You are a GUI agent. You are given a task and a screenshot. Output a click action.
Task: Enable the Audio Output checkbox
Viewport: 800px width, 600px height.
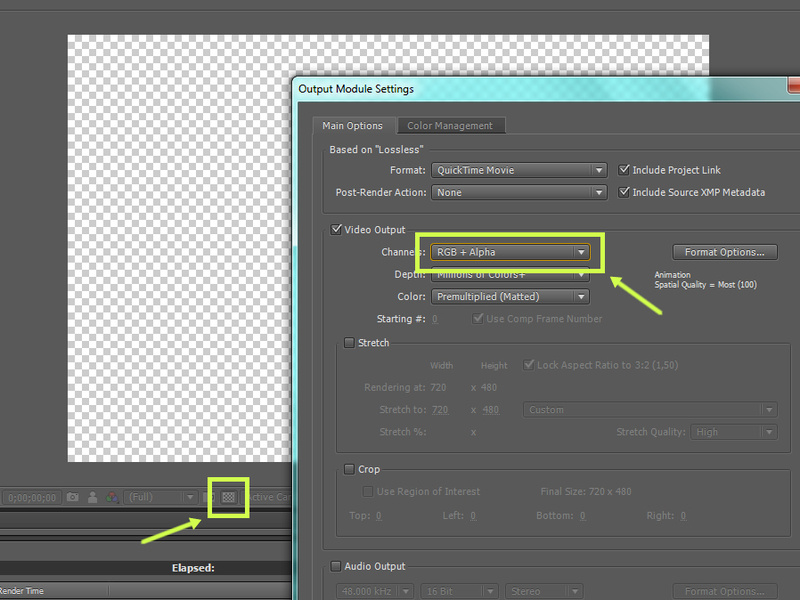click(336, 566)
